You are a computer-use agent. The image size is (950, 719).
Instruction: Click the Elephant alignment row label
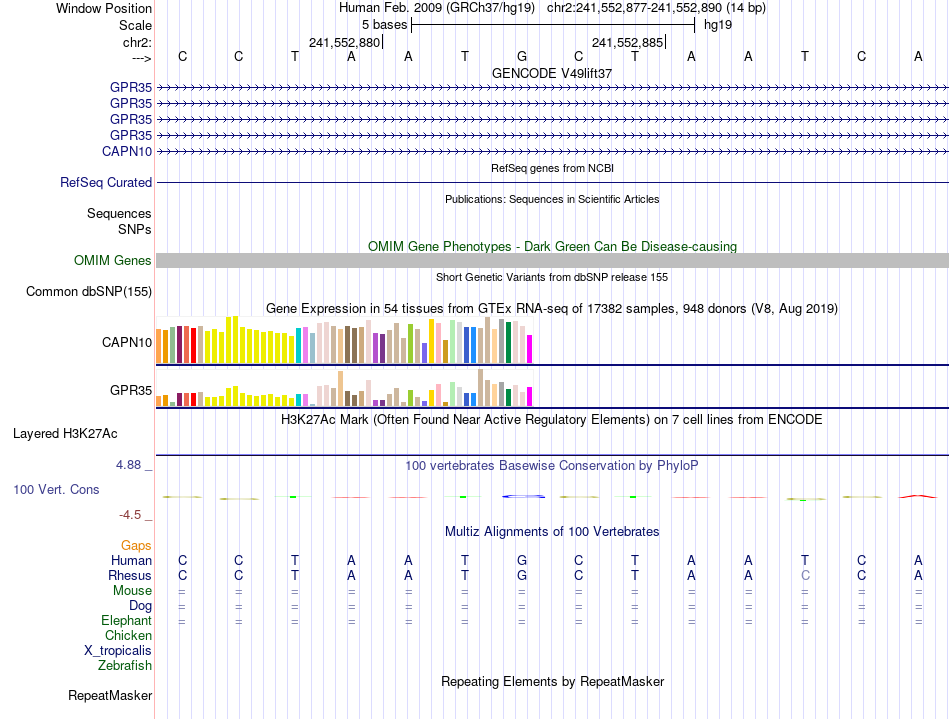pyautogui.click(x=126, y=621)
